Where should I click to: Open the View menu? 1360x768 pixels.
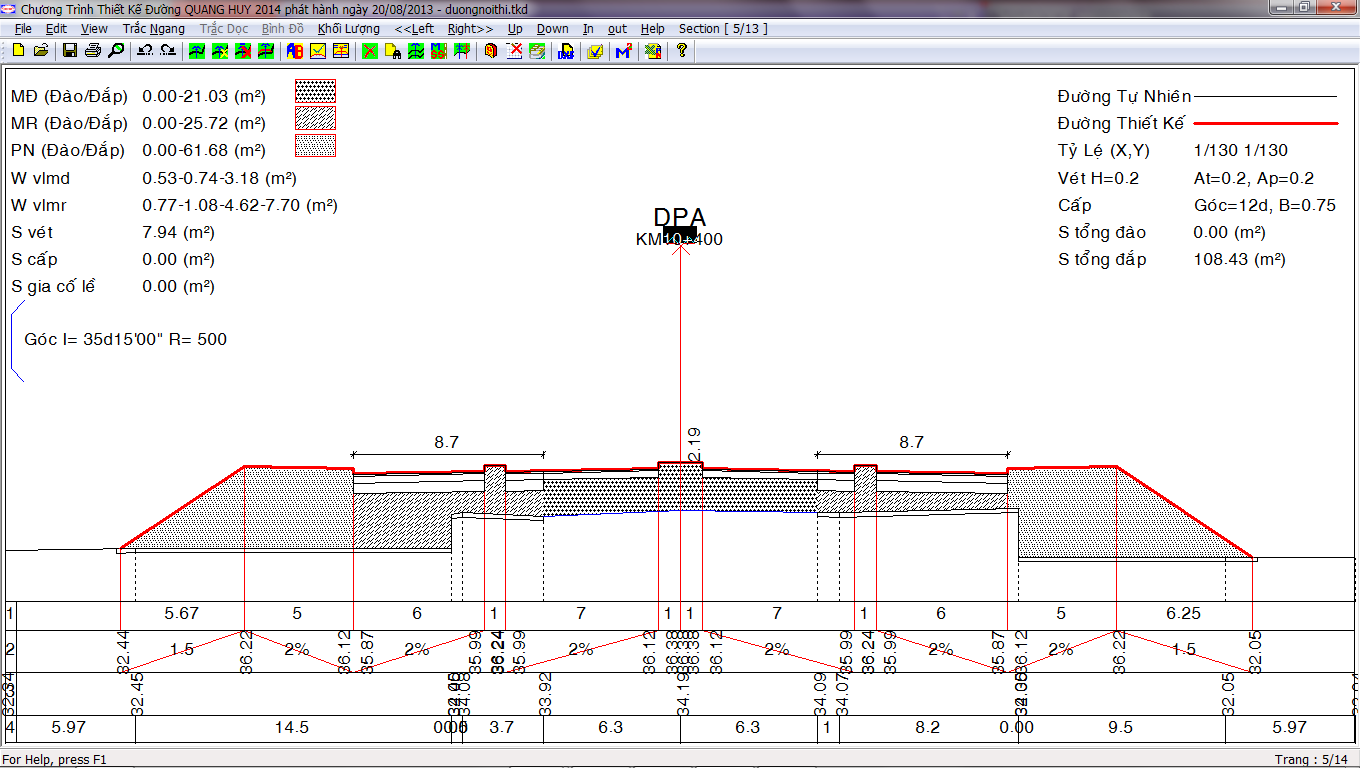click(x=94, y=29)
